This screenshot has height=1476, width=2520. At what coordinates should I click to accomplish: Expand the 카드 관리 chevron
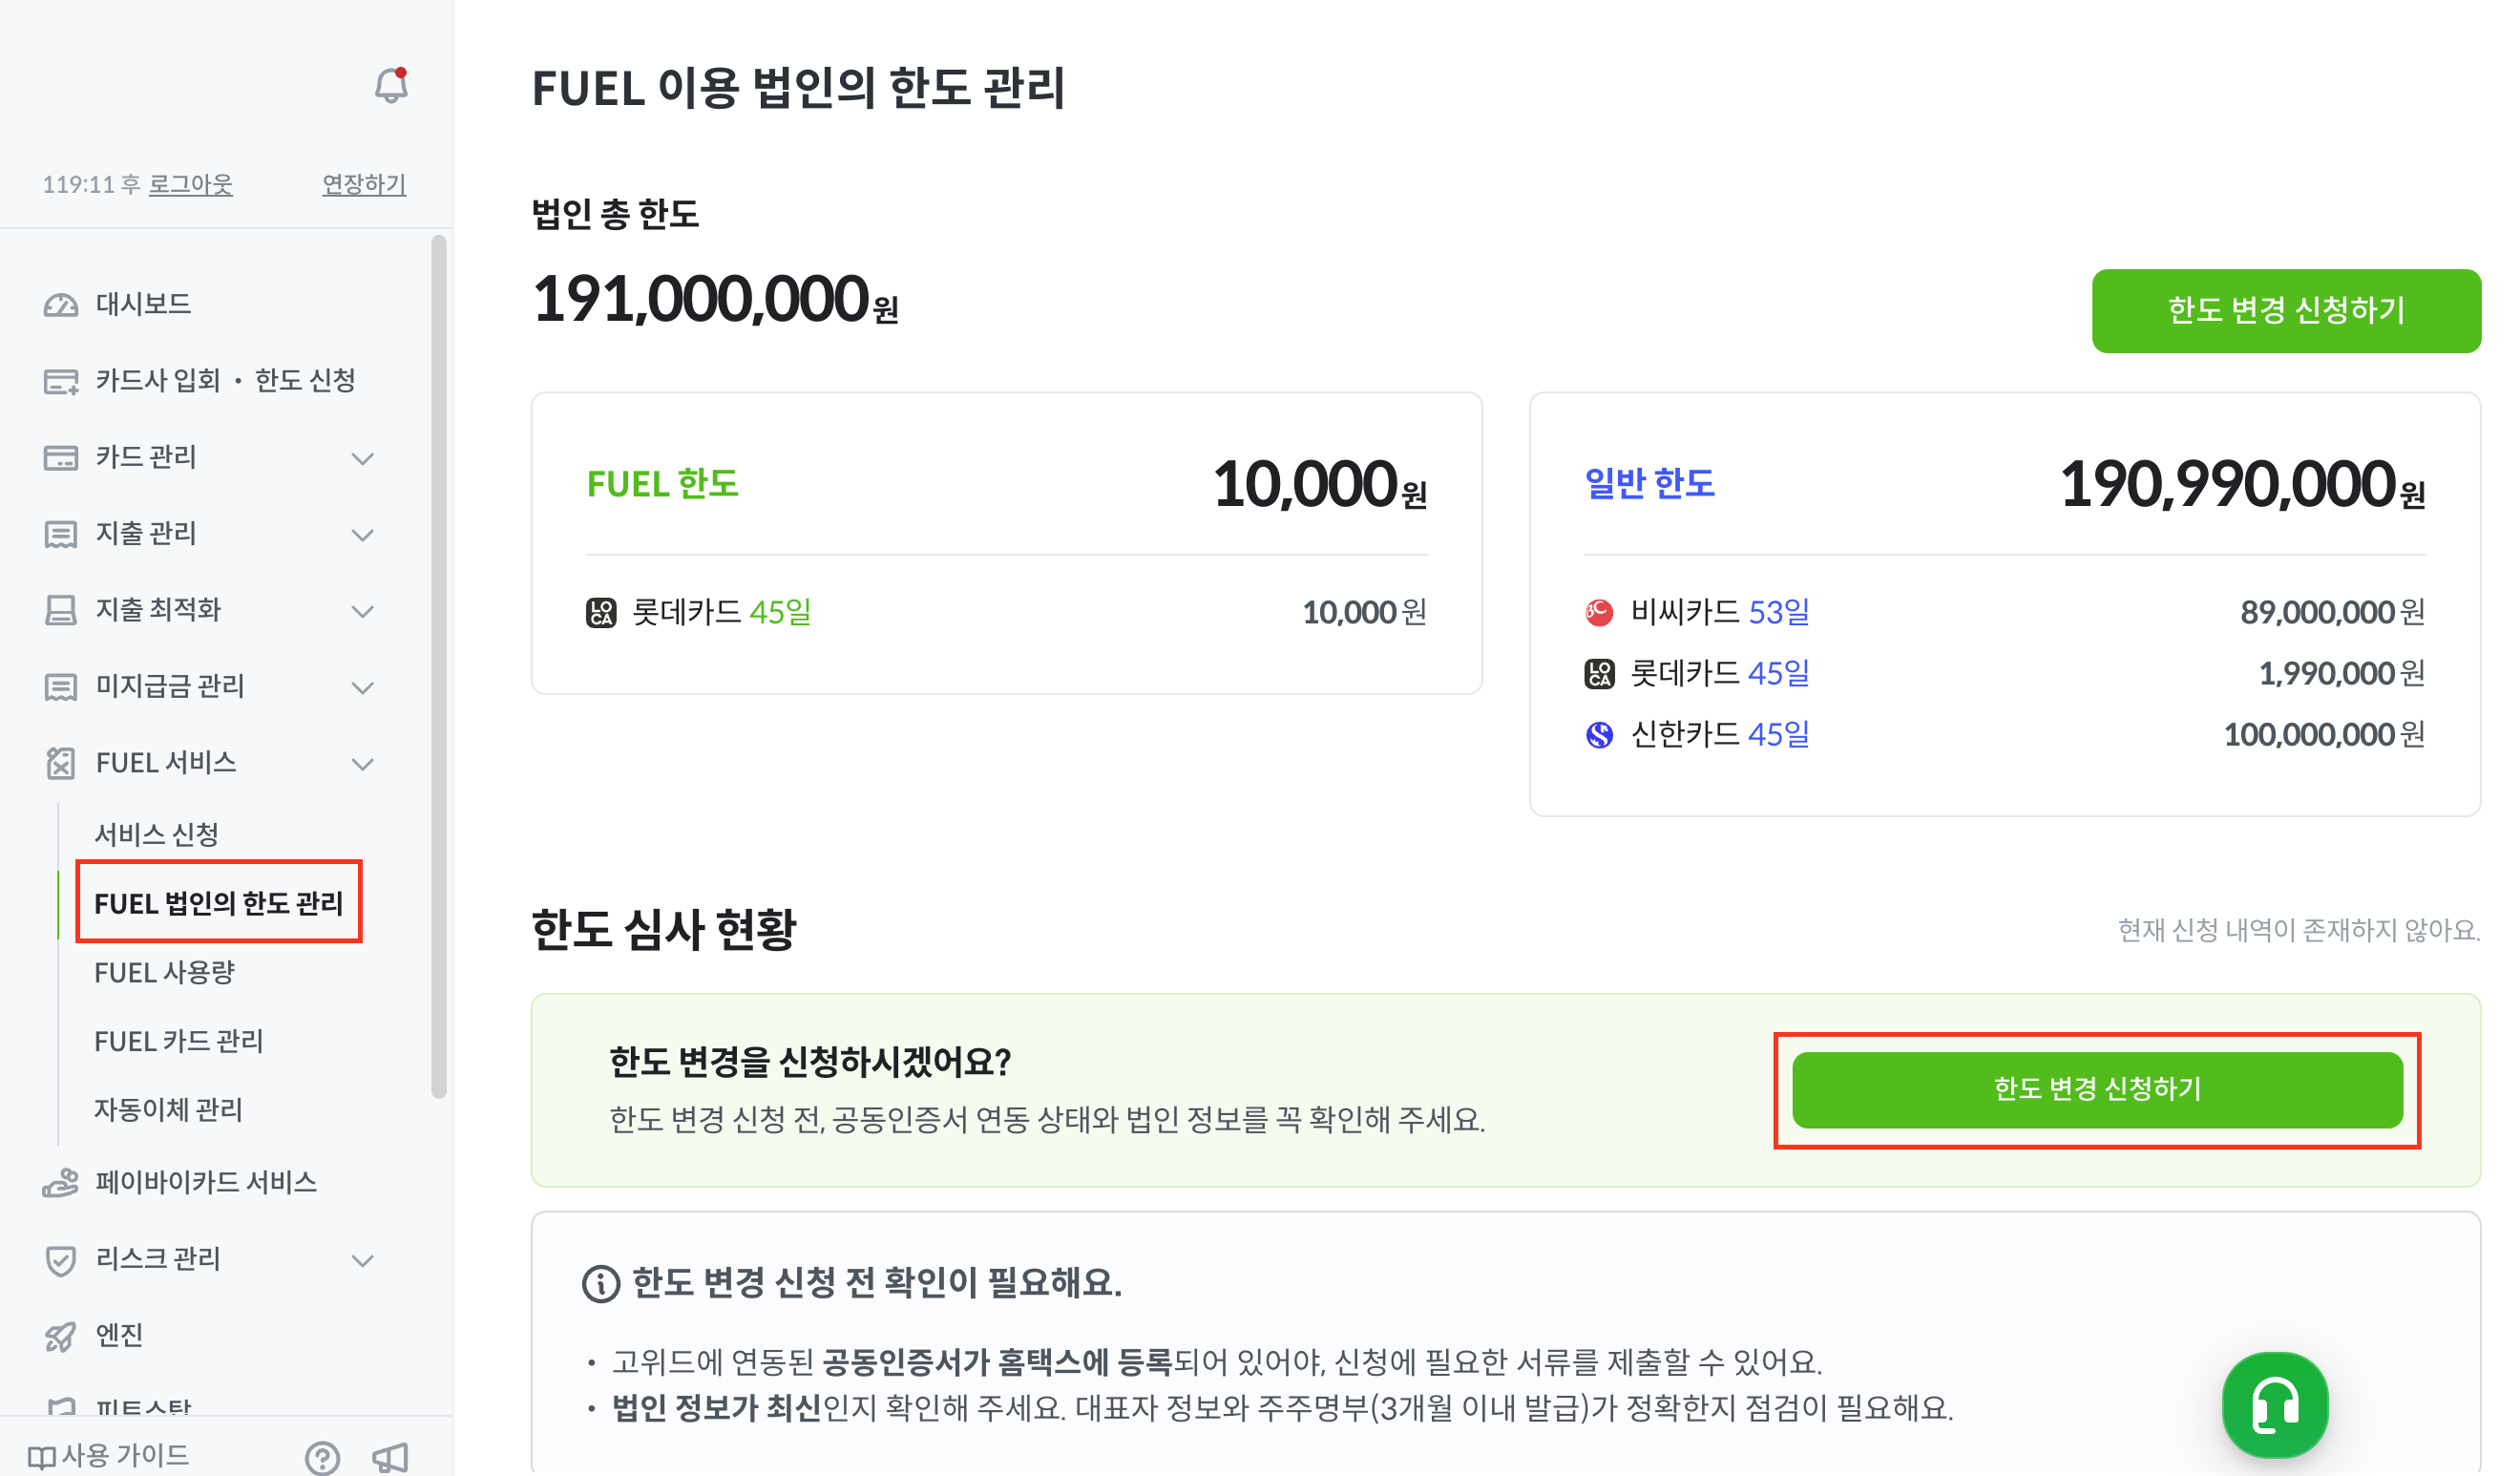tap(363, 459)
